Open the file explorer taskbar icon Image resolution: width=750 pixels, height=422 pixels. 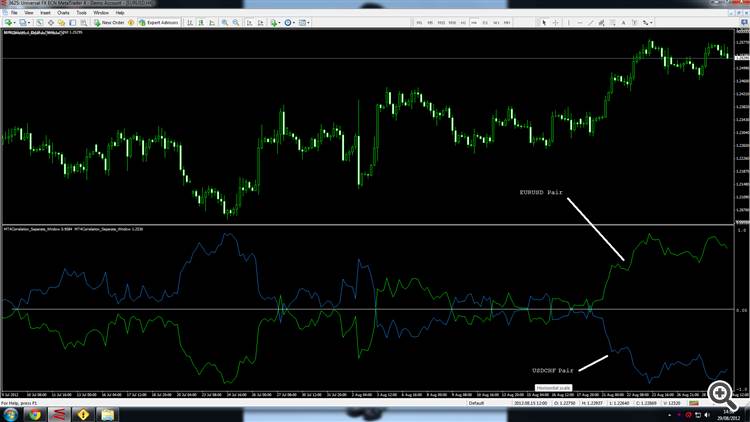[x=107, y=414]
